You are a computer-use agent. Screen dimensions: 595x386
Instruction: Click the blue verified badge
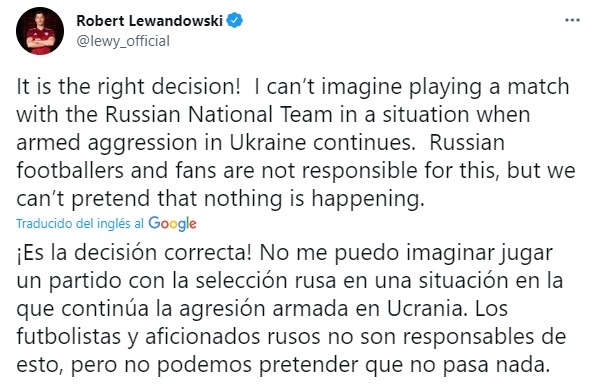click(x=235, y=20)
